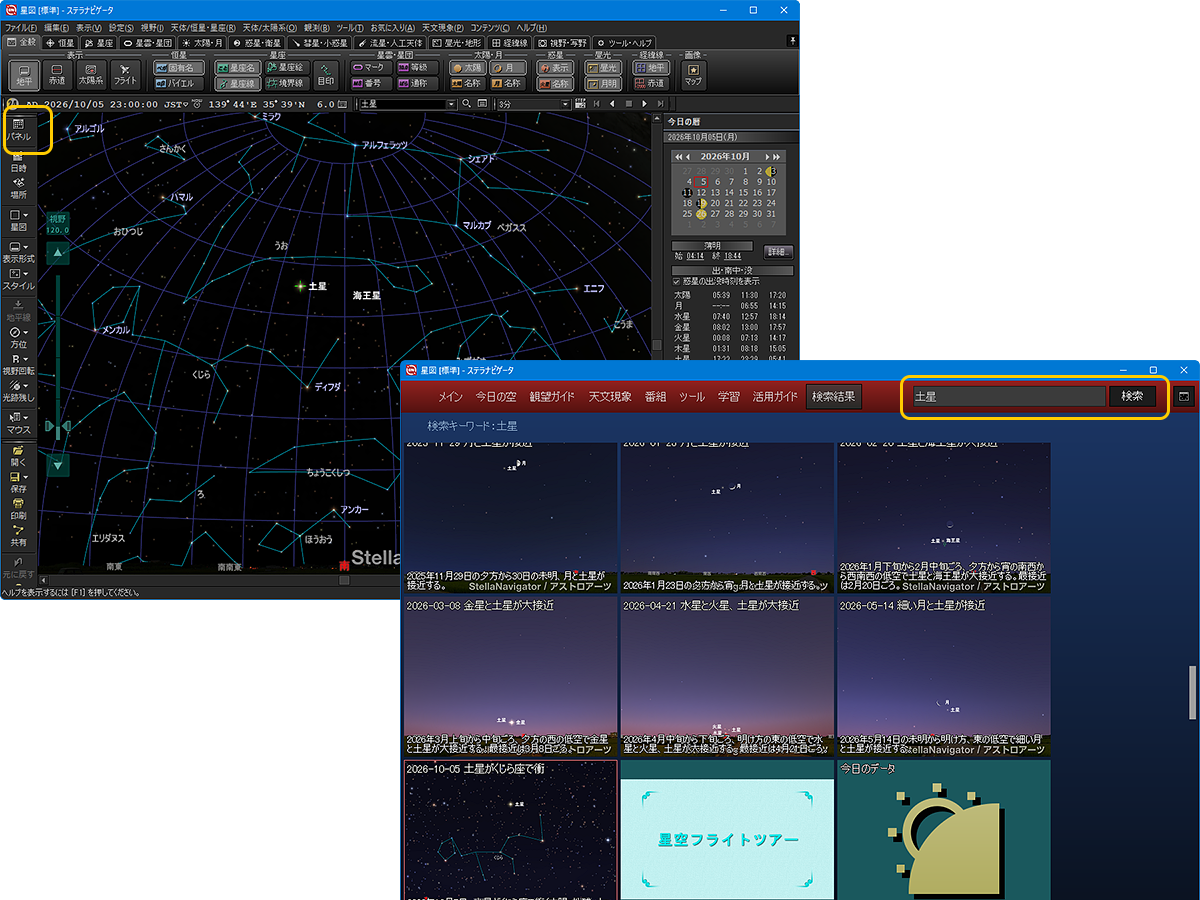Click the 太陽系 solar system view icon
1200x900 pixels.
[x=91, y=75]
